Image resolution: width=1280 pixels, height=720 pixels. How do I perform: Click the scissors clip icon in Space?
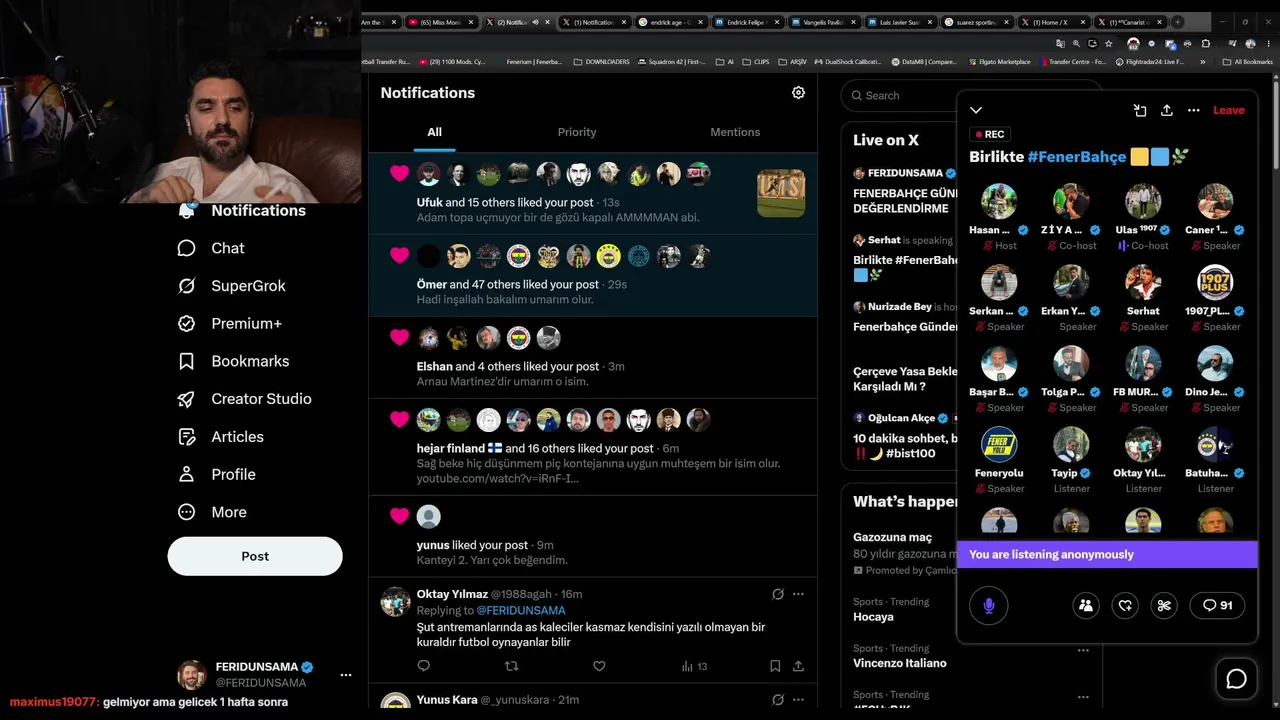pyautogui.click(x=1164, y=605)
